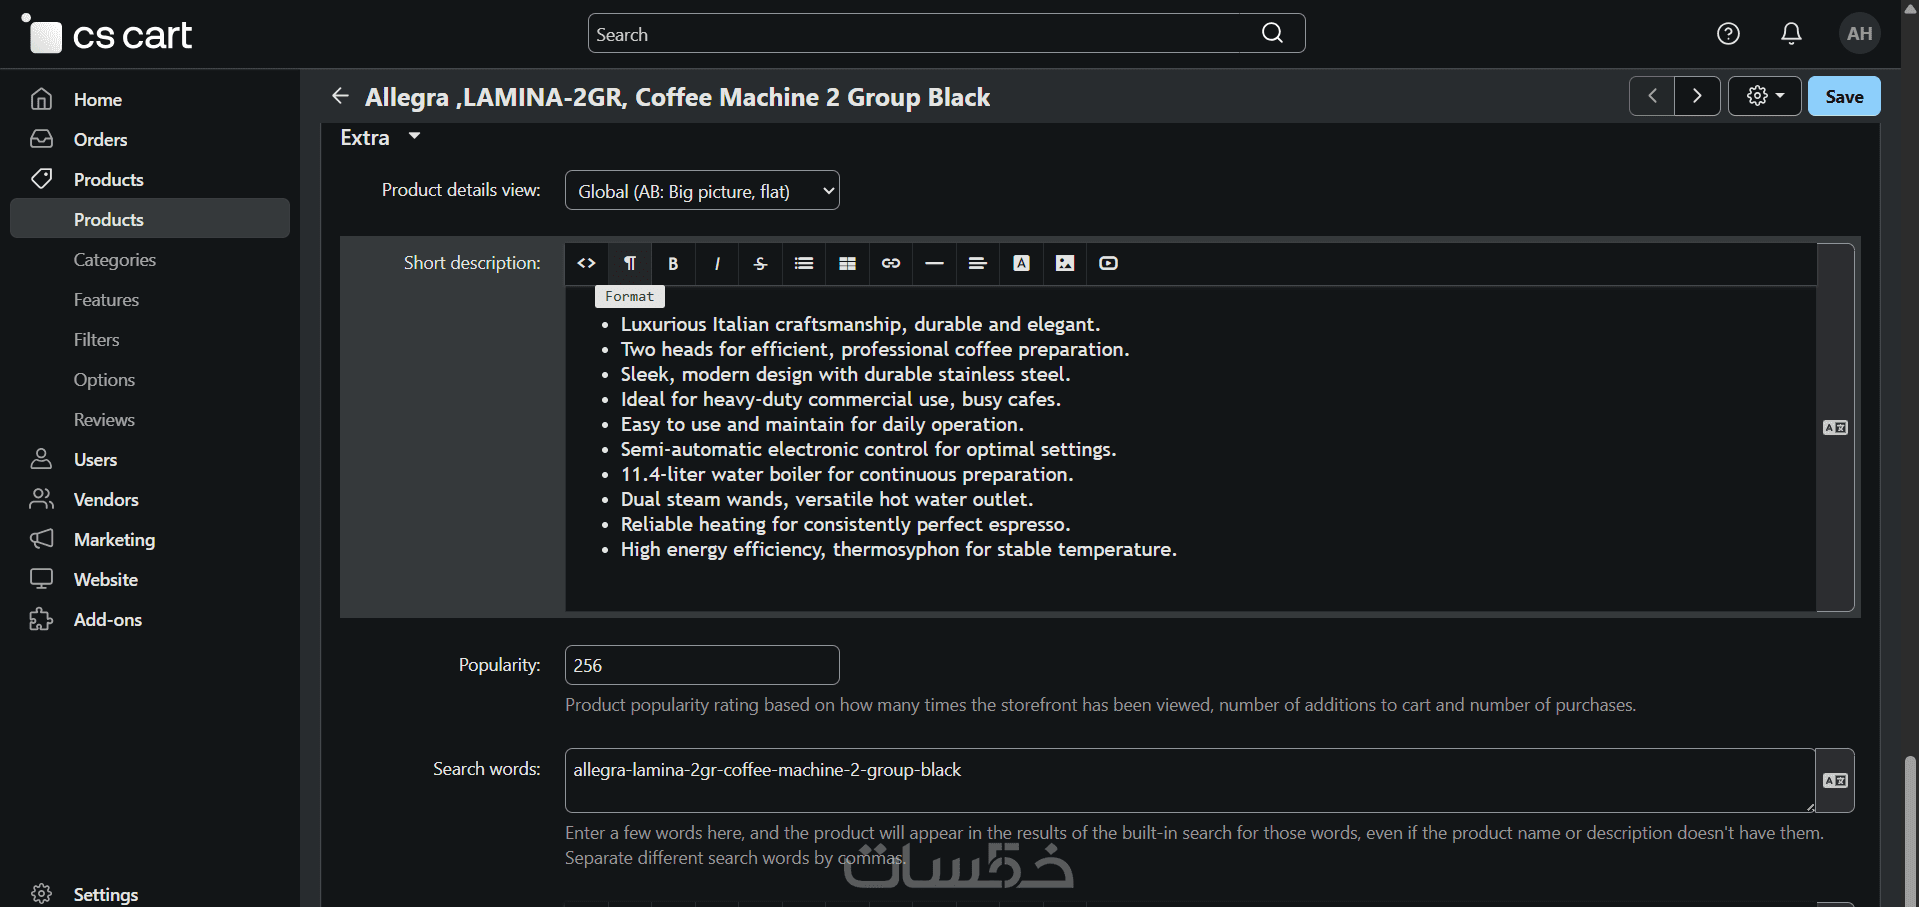The height and width of the screenshot is (907, 1919).
Task: Click the line "Two heads for efficient, professional coffee preparation."
Action: point(875,349)
